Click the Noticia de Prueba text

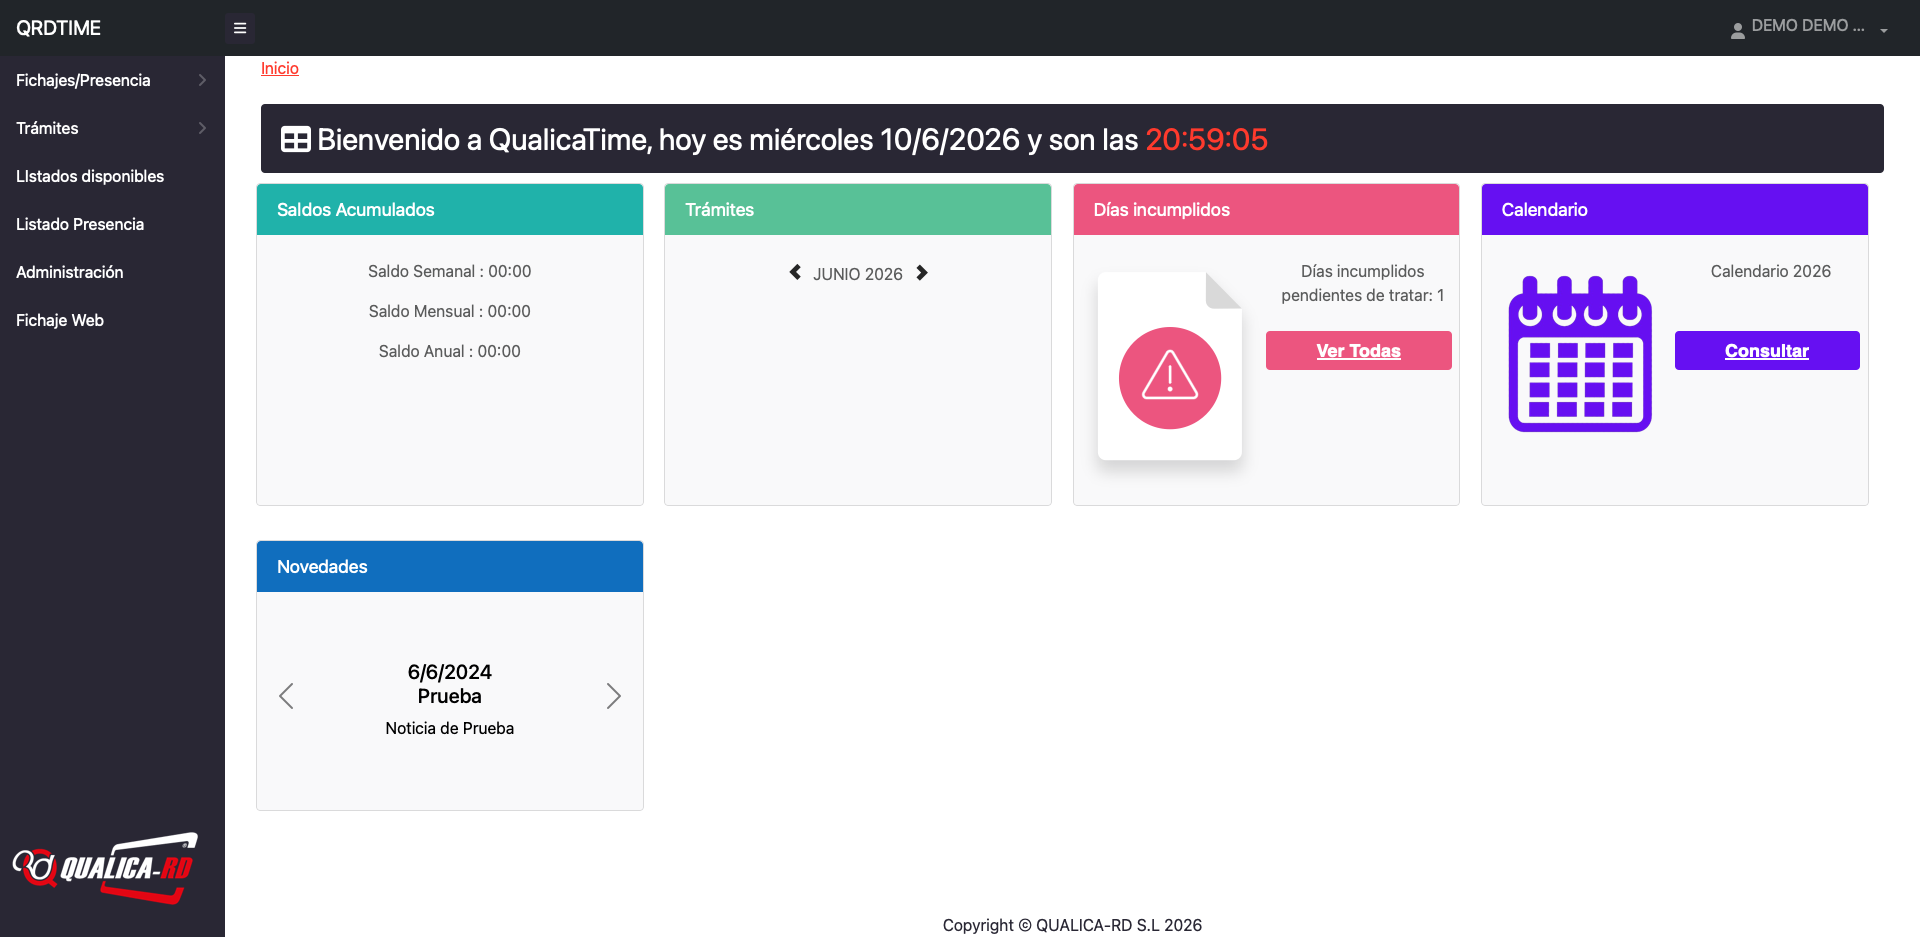click(x=450, y=728)
